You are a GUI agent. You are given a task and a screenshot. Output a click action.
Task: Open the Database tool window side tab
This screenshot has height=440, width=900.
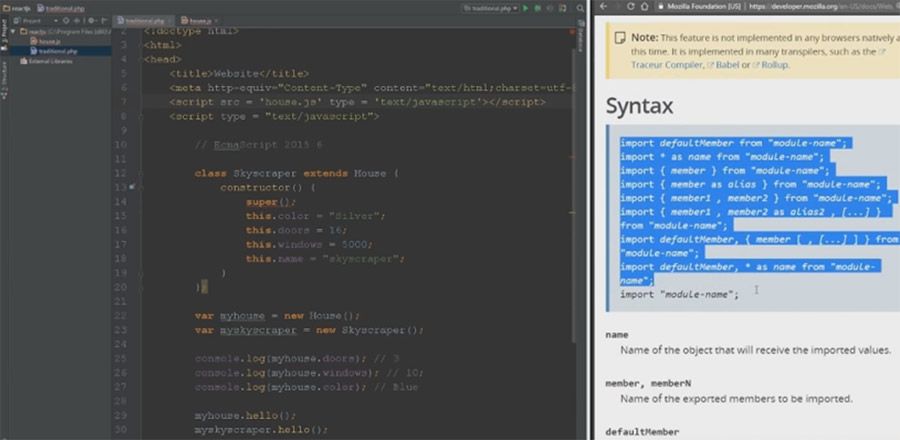coord(580,36)
